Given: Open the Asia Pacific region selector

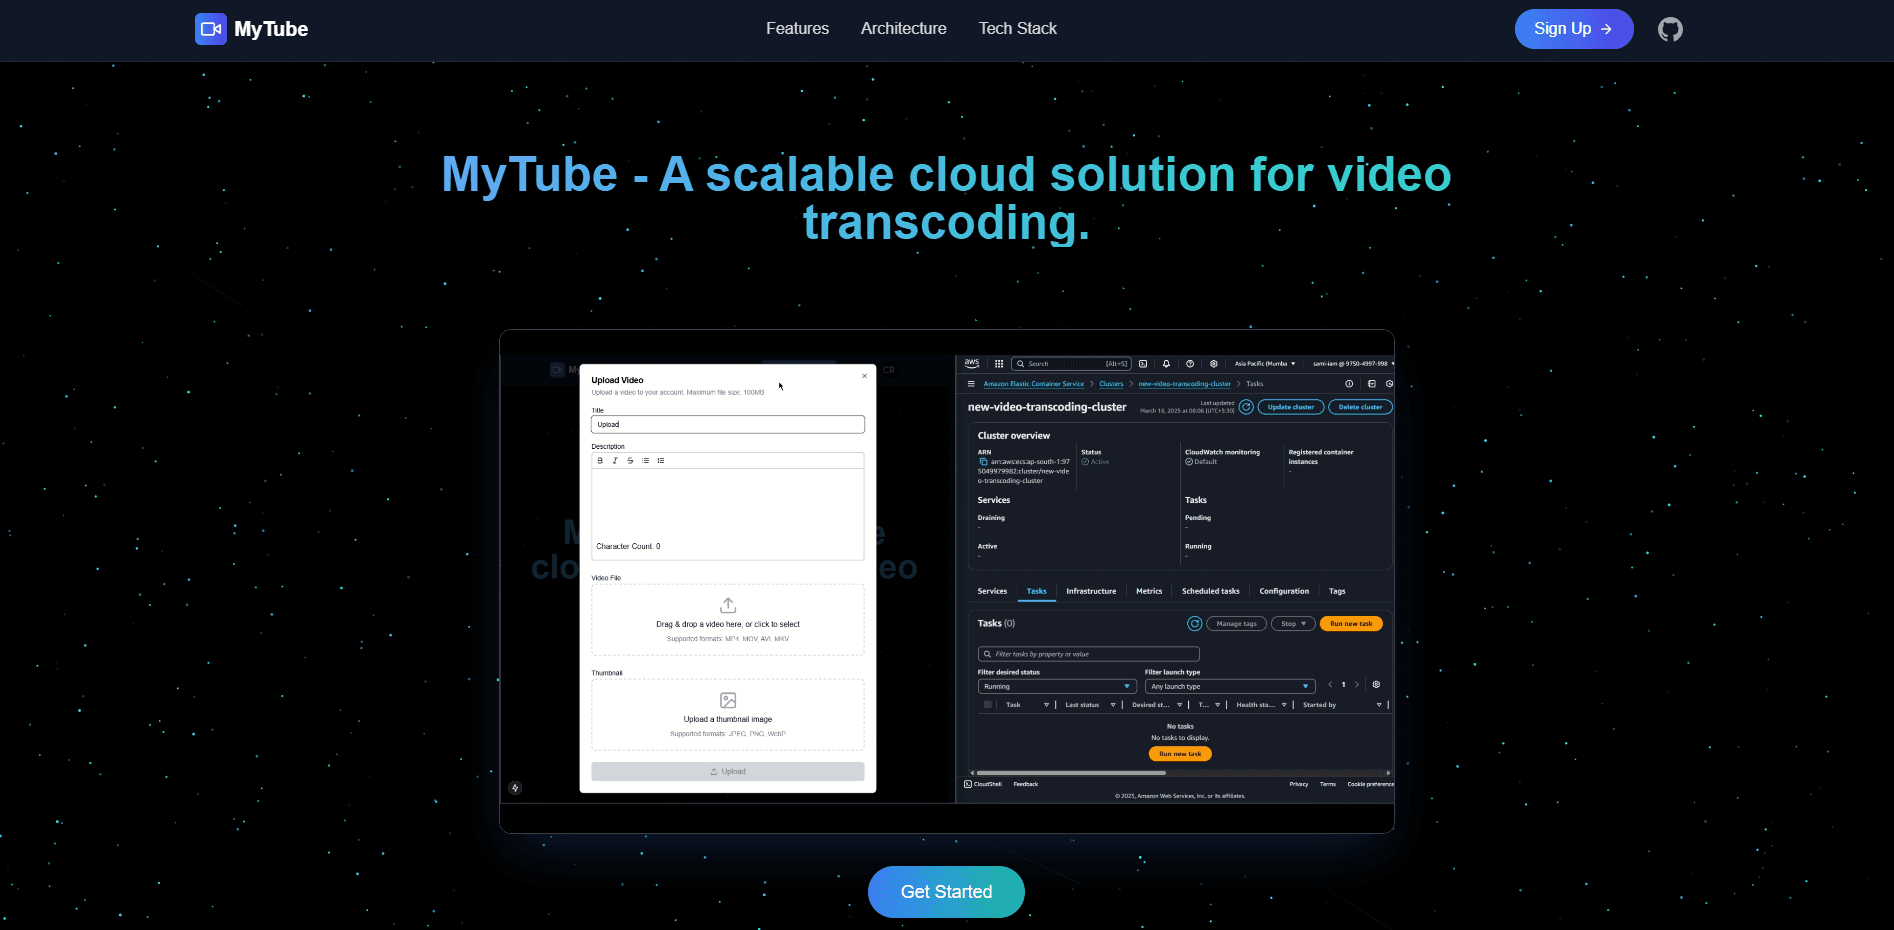Looking at the screenshot, I should [1265, 364].
